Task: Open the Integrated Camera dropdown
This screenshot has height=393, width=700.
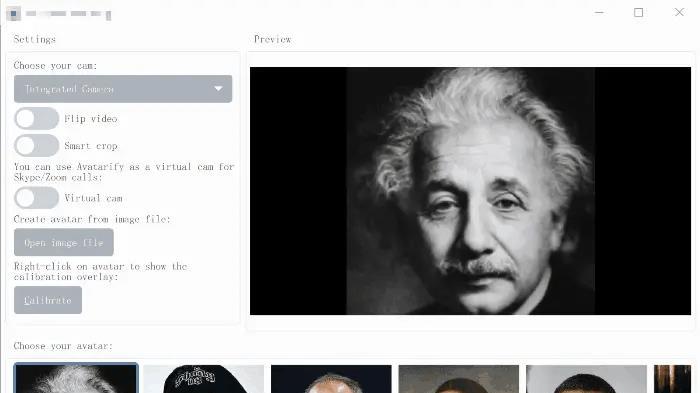Action: tap(123, 89)
